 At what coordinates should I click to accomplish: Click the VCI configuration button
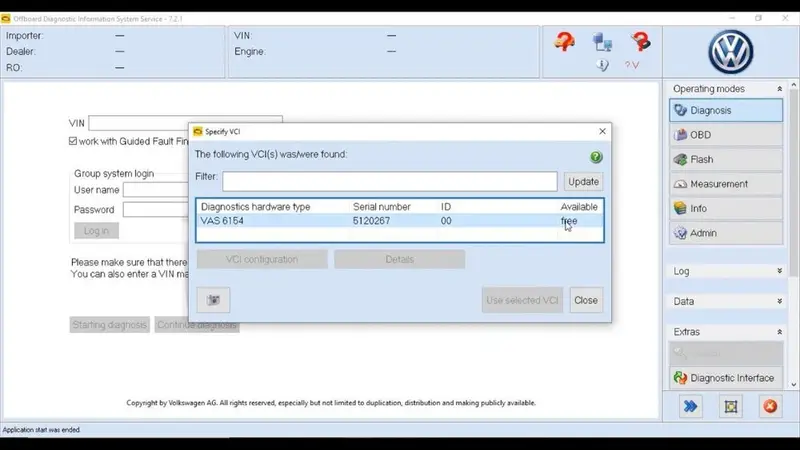[262, 259]
